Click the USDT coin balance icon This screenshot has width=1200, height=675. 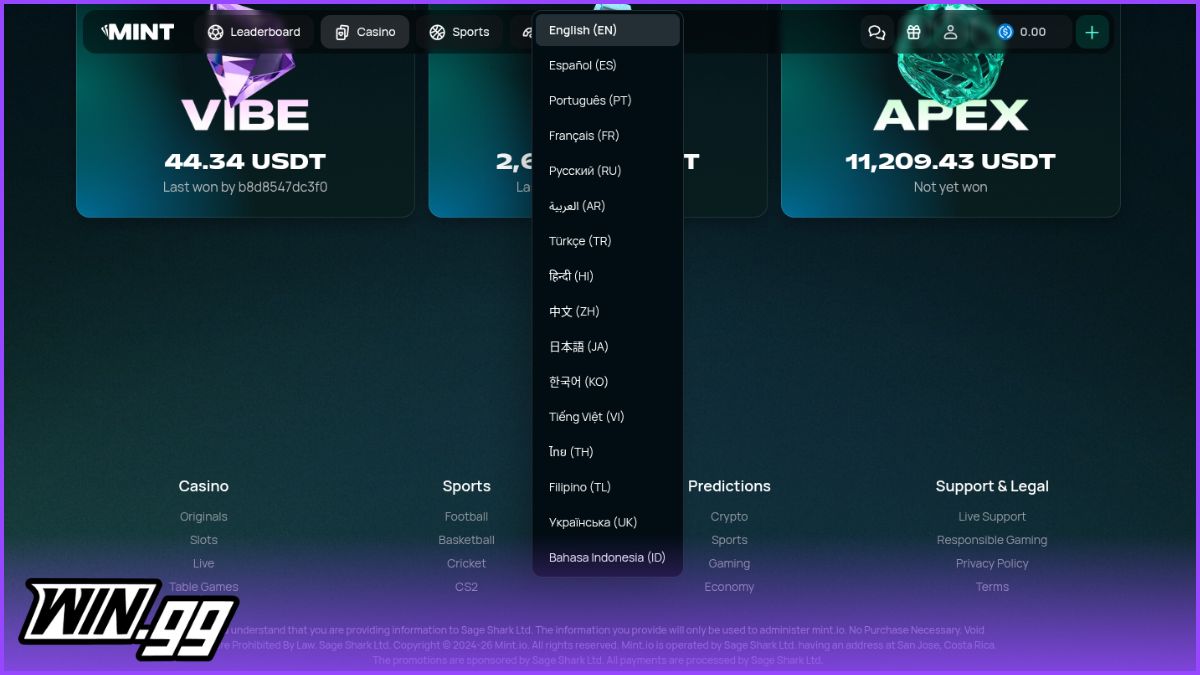tap(1005, 32)
